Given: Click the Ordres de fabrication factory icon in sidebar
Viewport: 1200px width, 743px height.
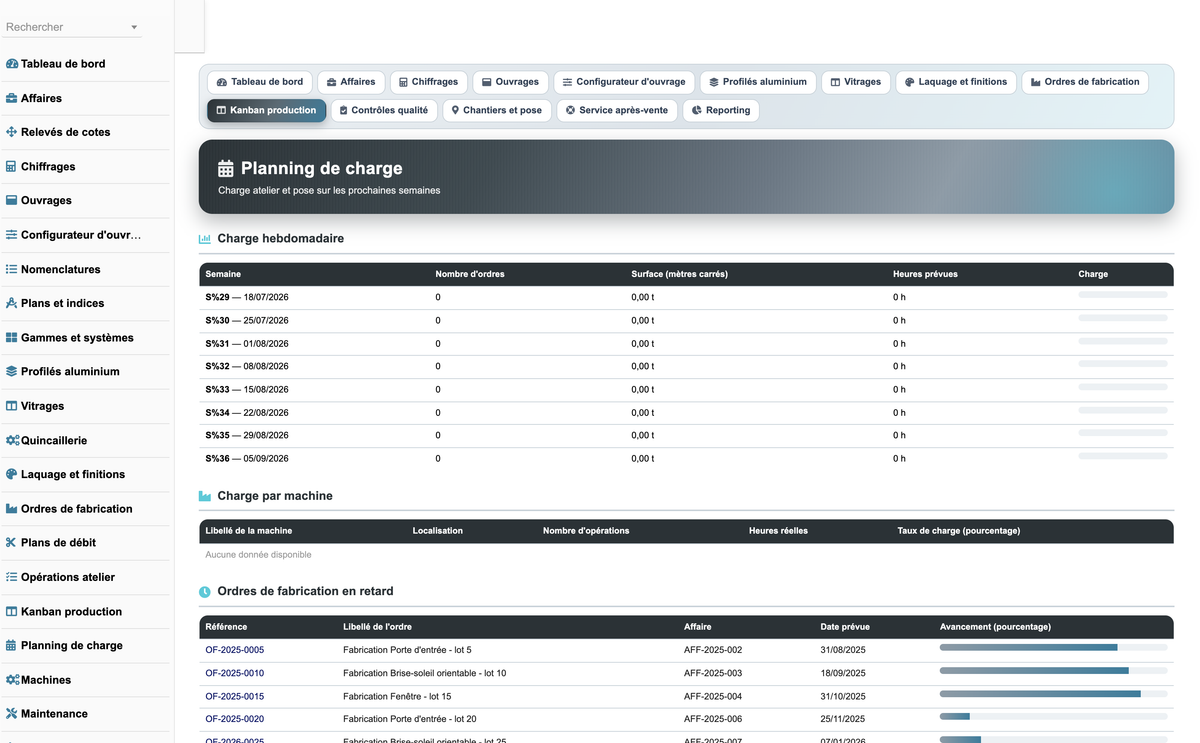Looking at the screenshot, I should [x=12, y=509].
